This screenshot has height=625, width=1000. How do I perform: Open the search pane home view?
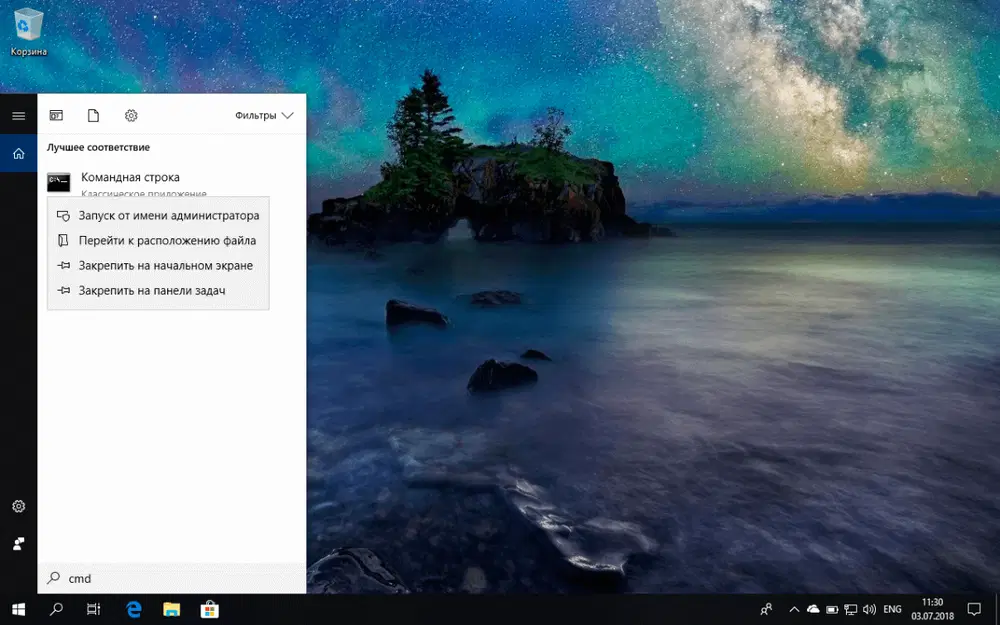(18, 153)
